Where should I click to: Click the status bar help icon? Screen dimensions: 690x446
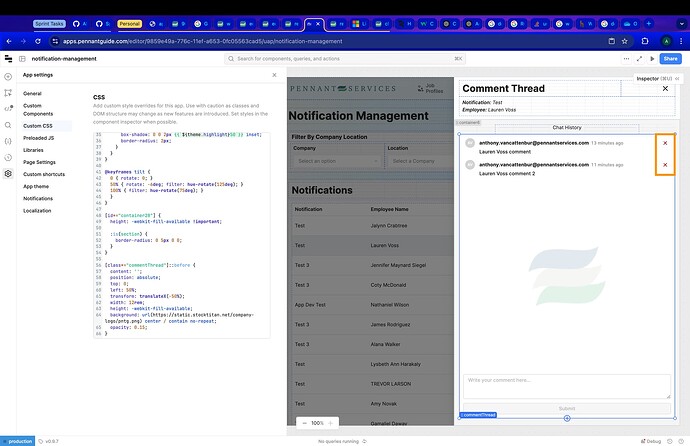(681, 441)
